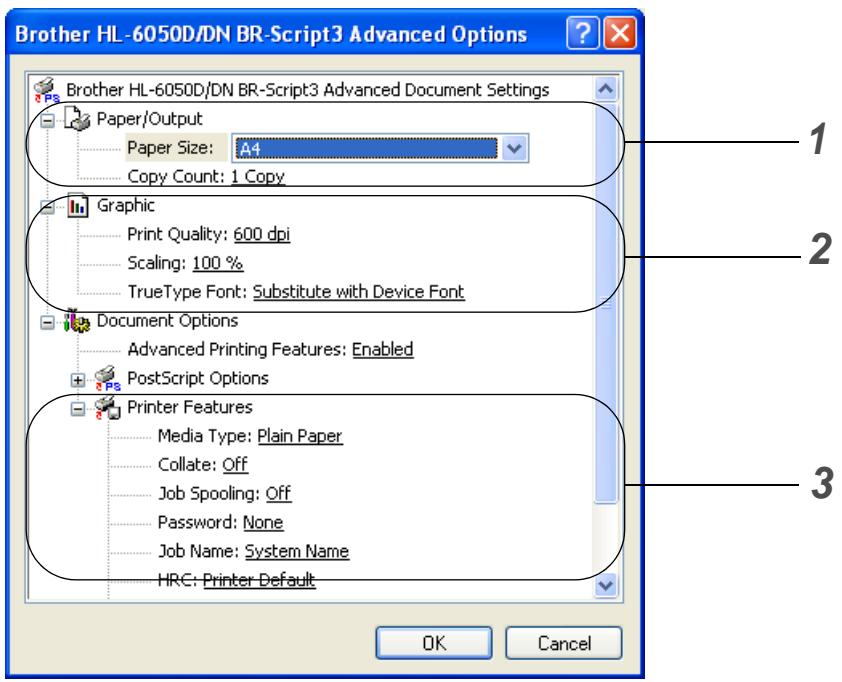
Task: Click the vertical scrollbar thumb
Action: (x=606, y=302)
